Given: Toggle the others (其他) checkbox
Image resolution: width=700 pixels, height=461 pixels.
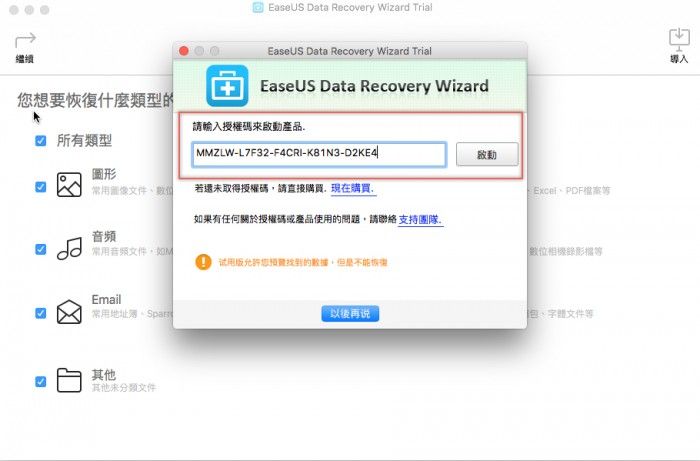Looking at the screenshot, I should [41, 382].
